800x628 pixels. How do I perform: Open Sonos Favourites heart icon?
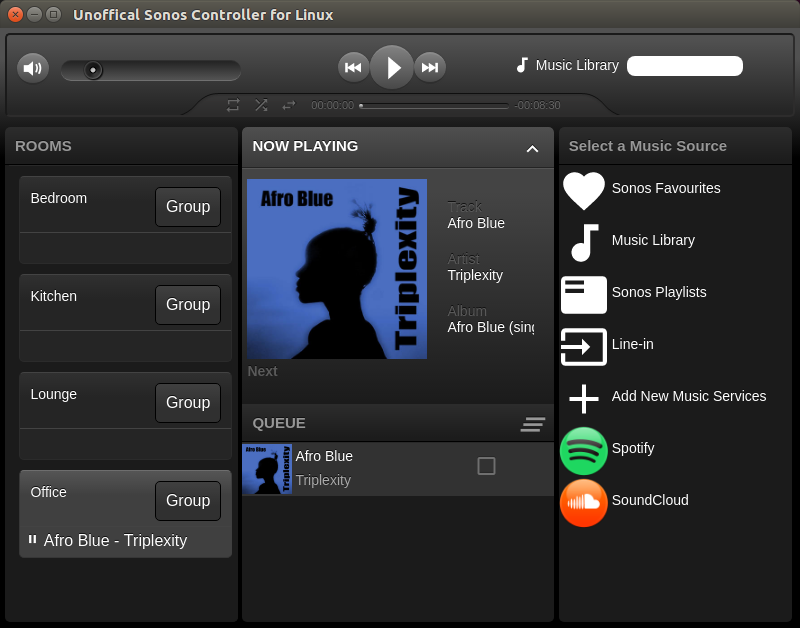coord(584,190)
